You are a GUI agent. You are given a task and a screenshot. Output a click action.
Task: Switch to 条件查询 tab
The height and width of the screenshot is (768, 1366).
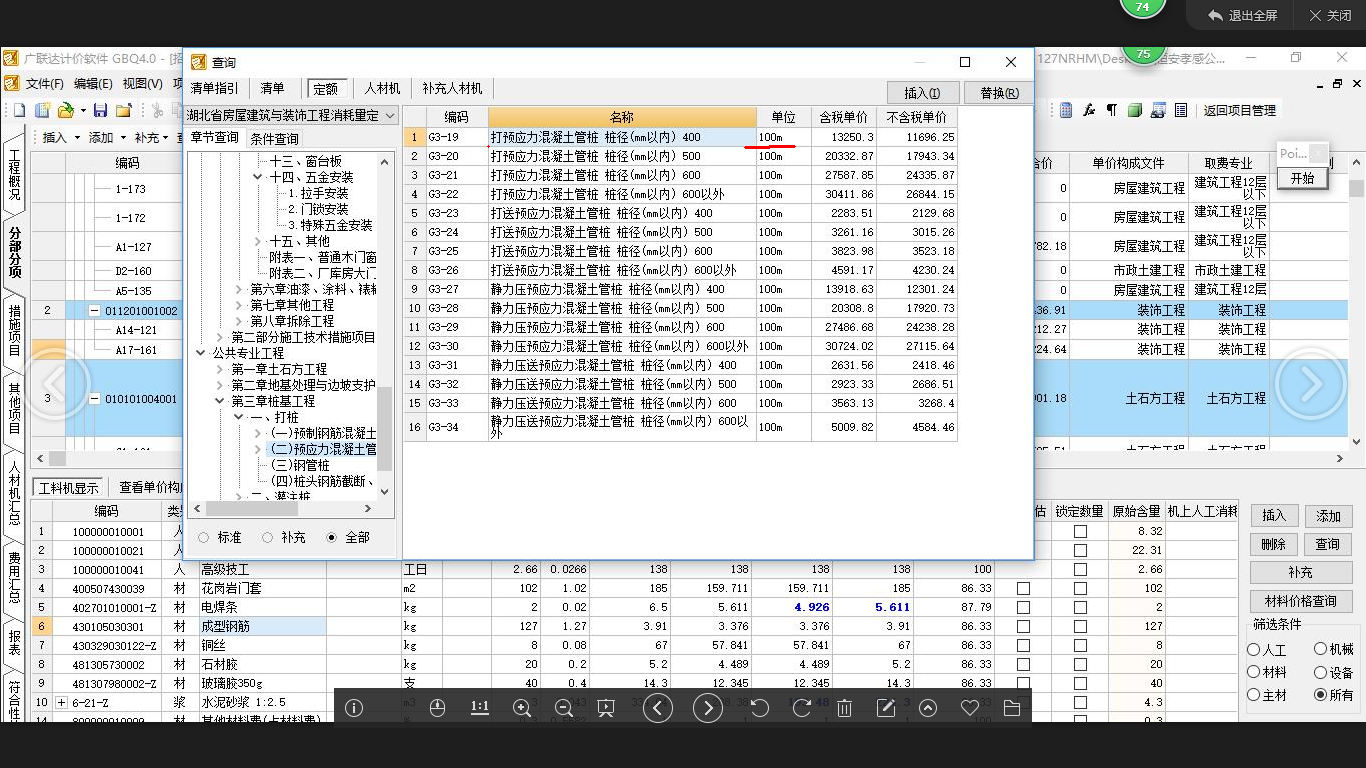pos(274,138)
